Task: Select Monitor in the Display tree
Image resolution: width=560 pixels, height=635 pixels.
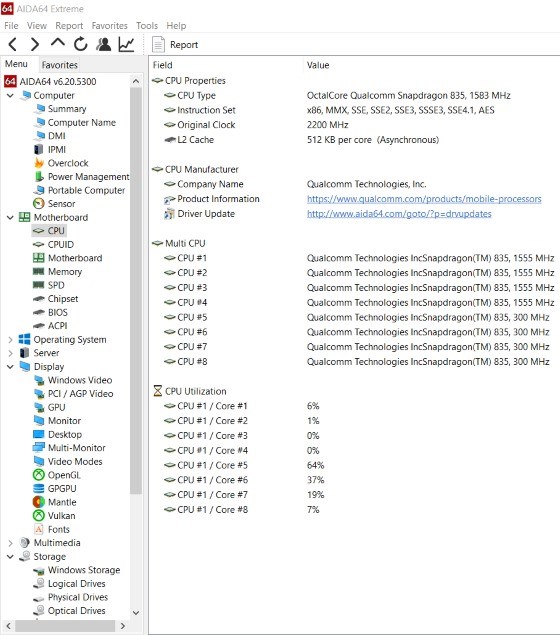Action: (64, 421)
